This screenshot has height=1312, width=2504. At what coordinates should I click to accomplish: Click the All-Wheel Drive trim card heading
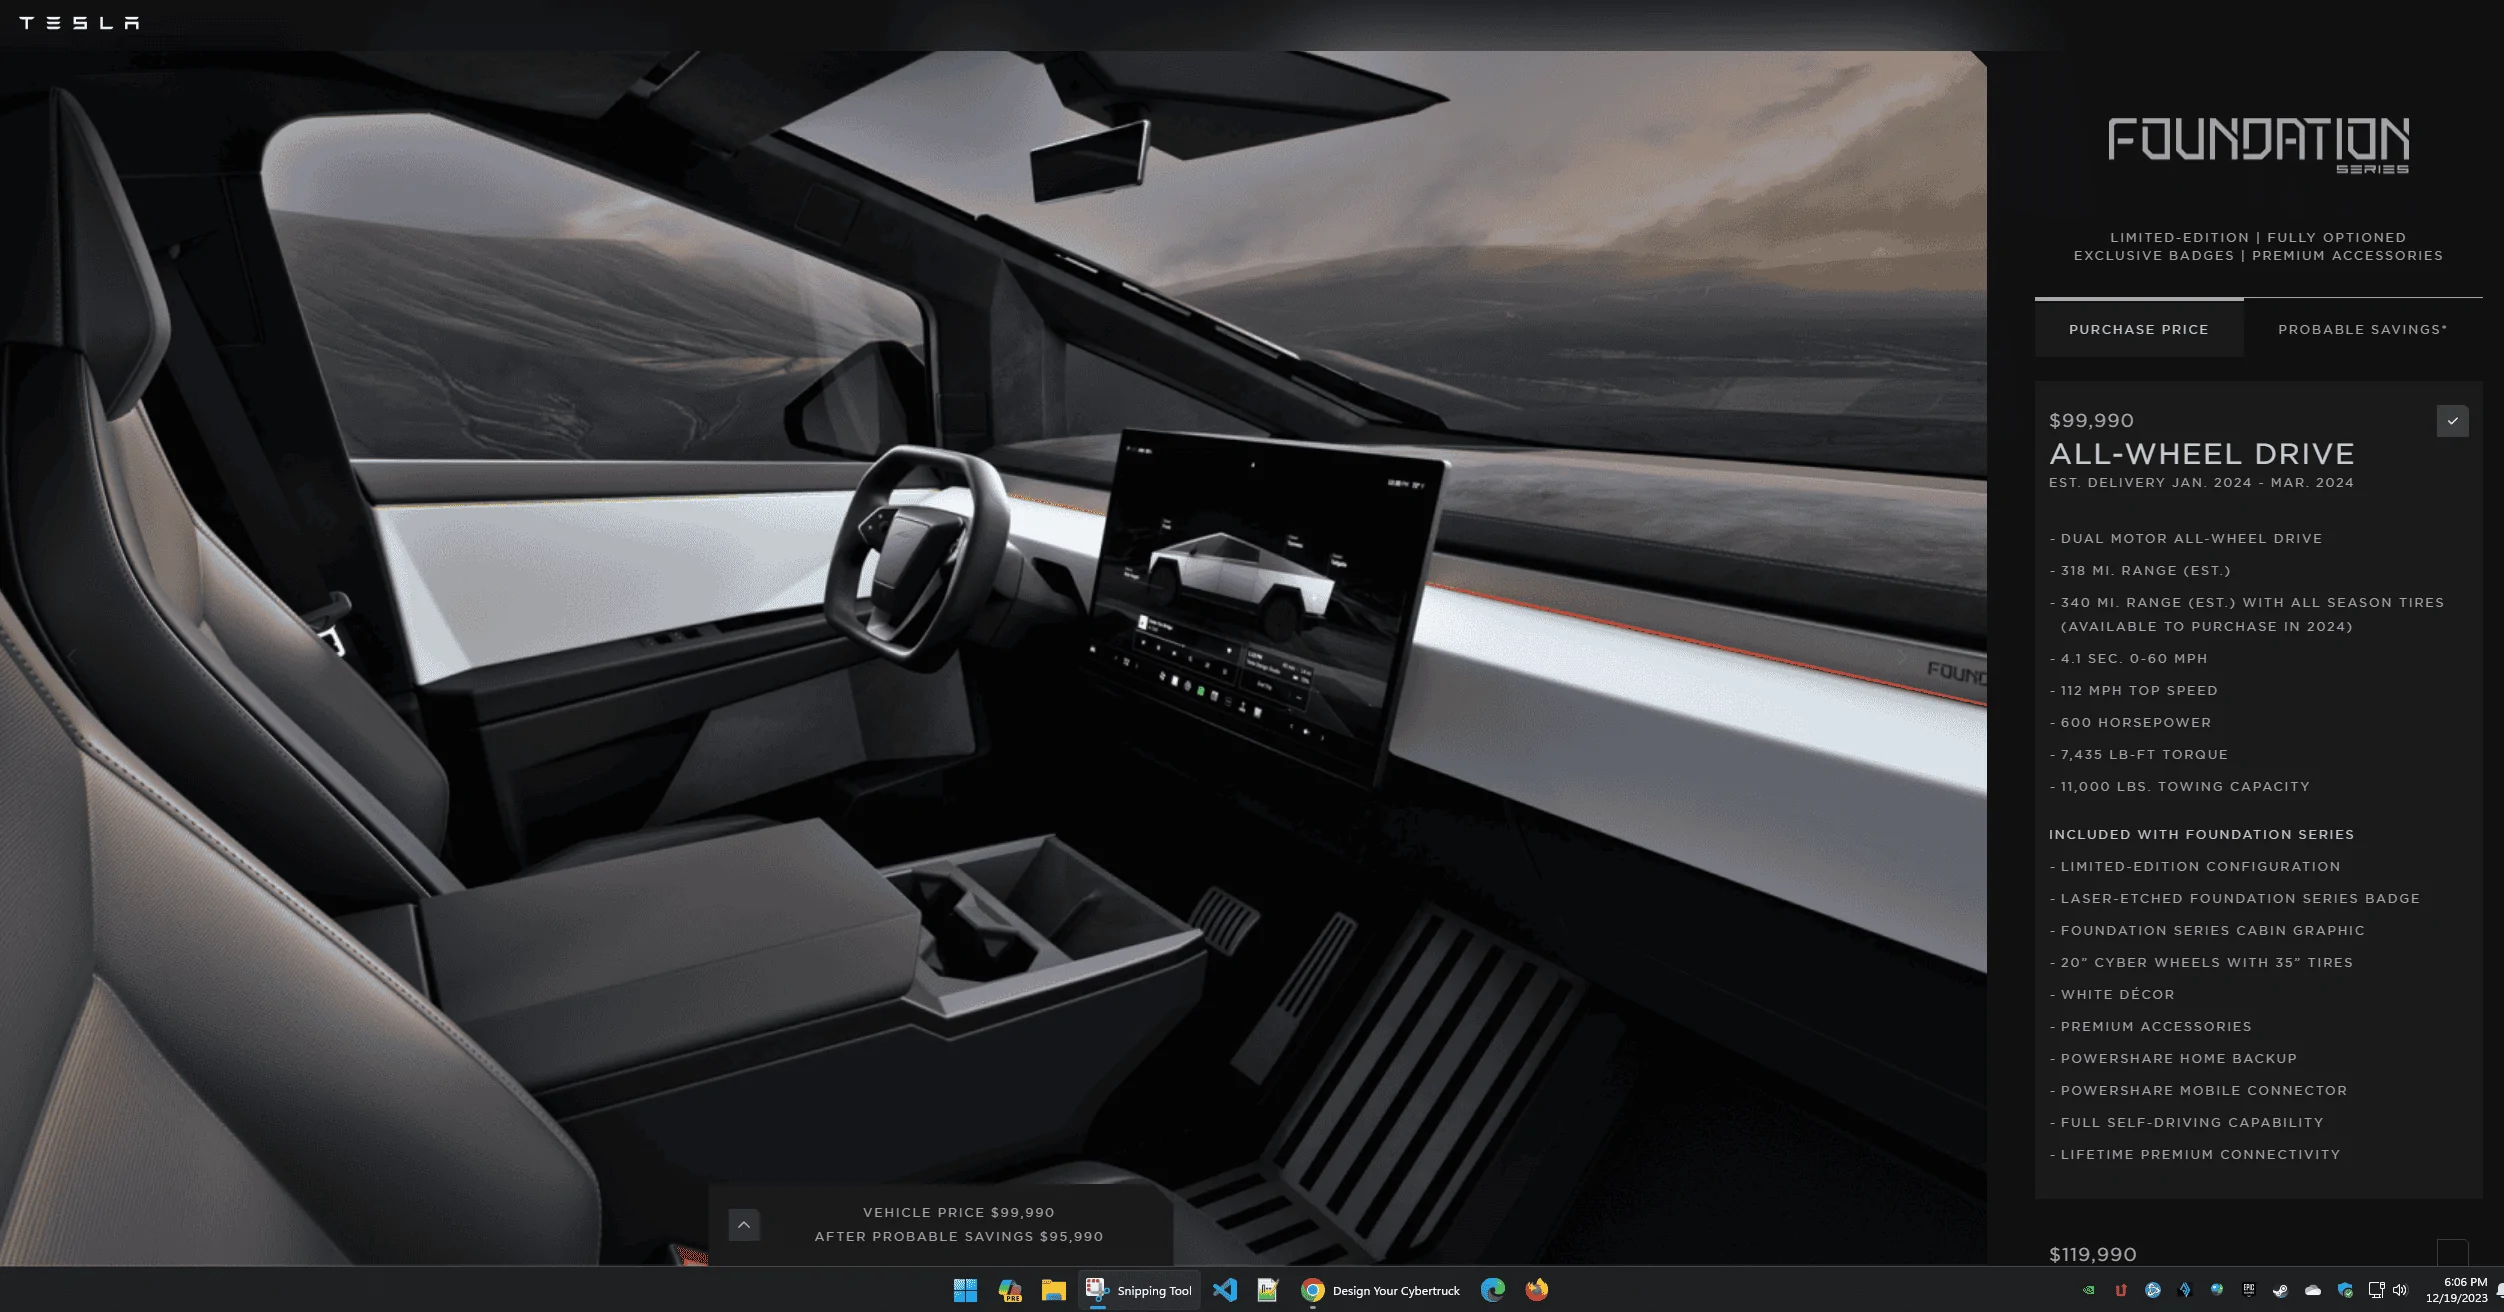[2202, 454]
